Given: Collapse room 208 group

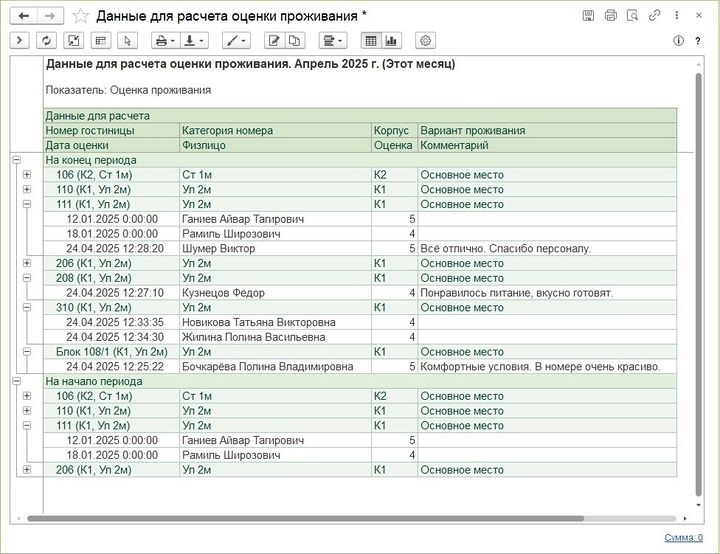Looking at the screenshot, I should [27, 278].
